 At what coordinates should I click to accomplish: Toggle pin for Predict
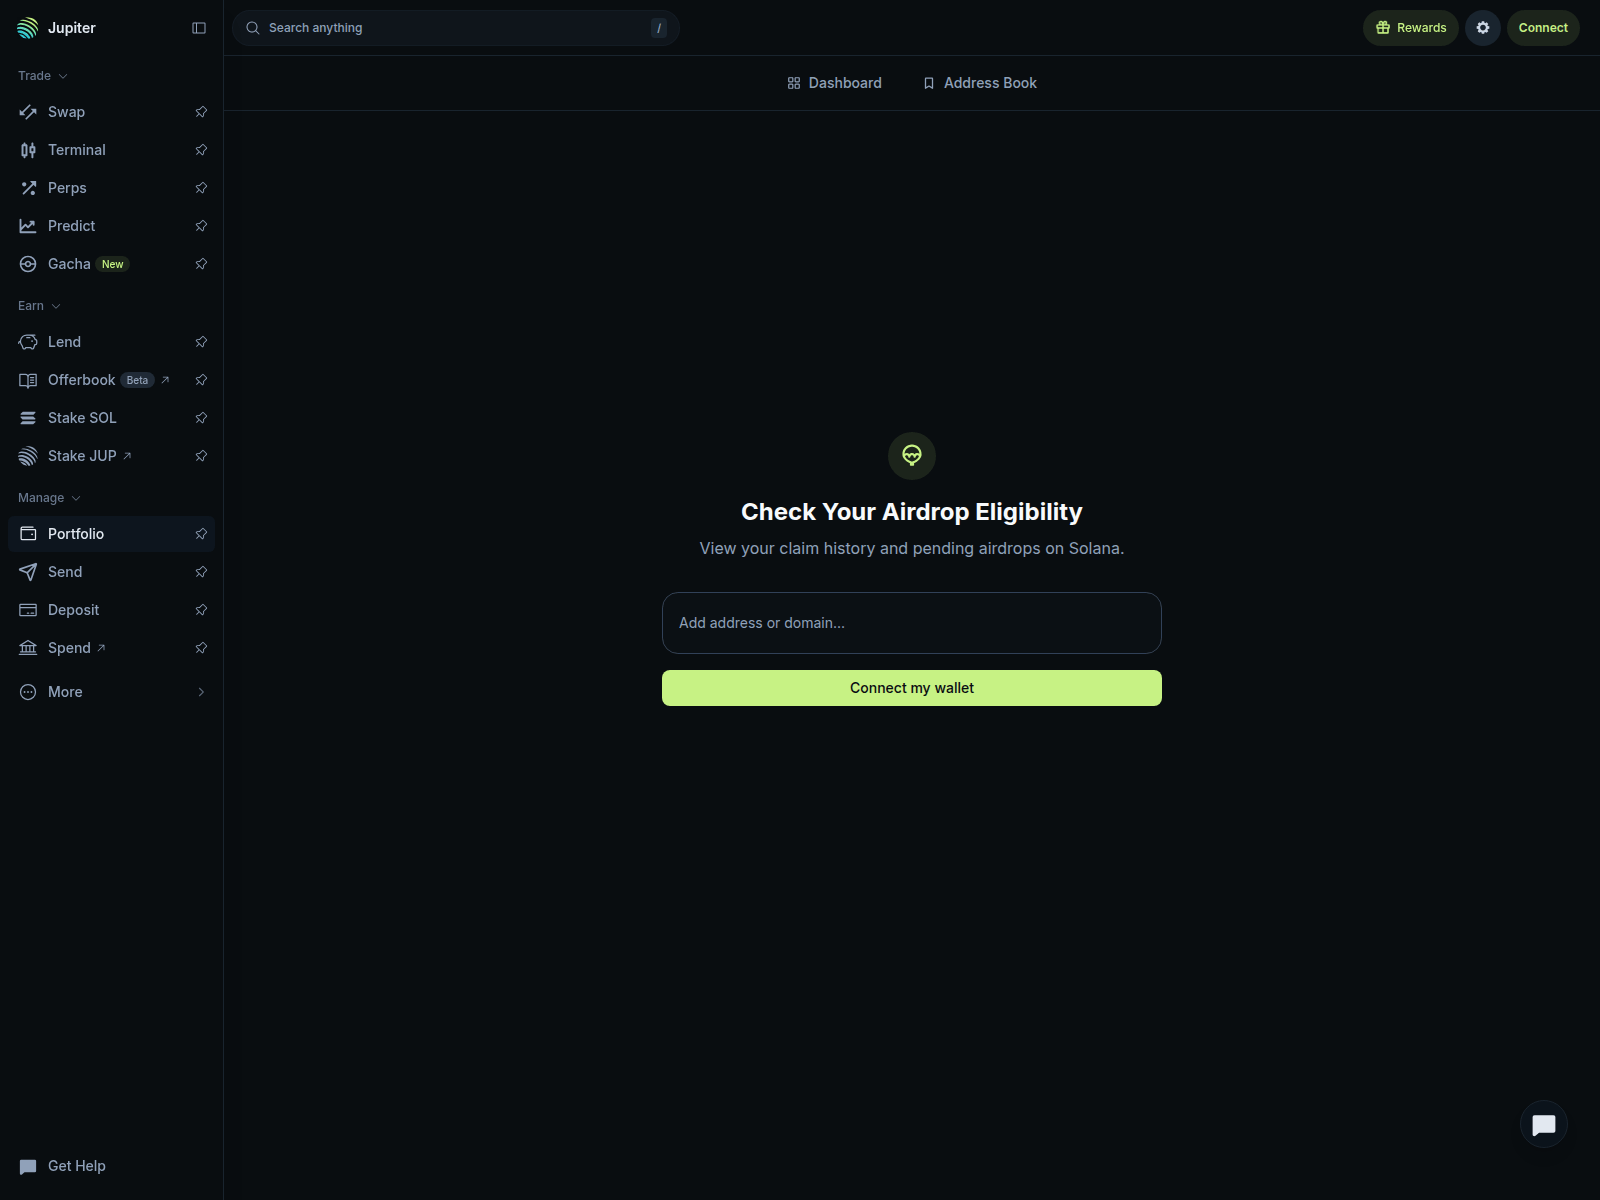coord(201,226)
